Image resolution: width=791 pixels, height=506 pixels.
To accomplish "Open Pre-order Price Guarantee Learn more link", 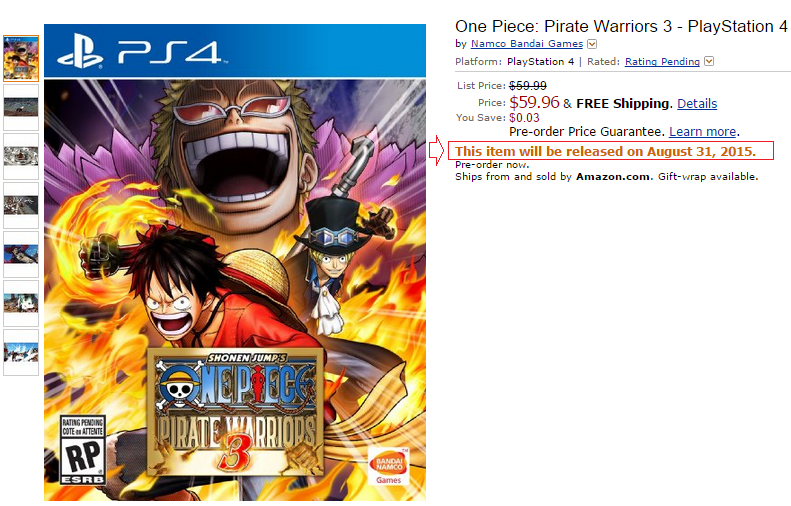I will [702, 132].
